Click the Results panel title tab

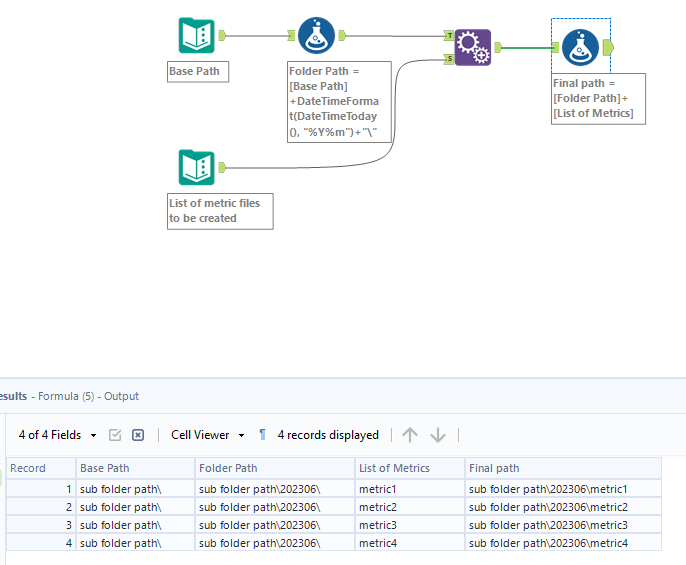point(70,396)
